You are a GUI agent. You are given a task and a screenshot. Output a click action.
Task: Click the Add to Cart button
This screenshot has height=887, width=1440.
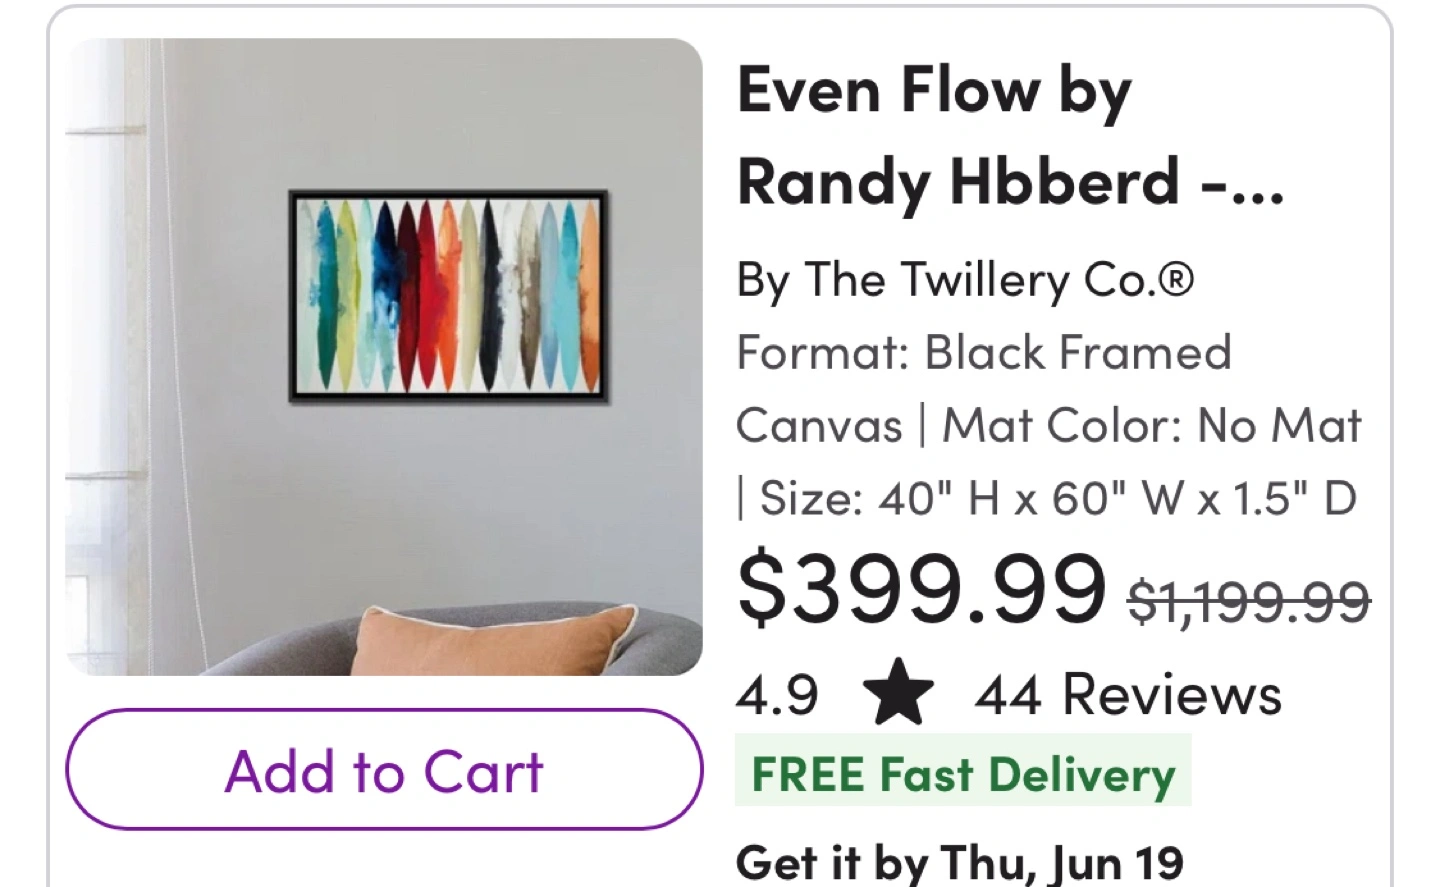(384, 770)
